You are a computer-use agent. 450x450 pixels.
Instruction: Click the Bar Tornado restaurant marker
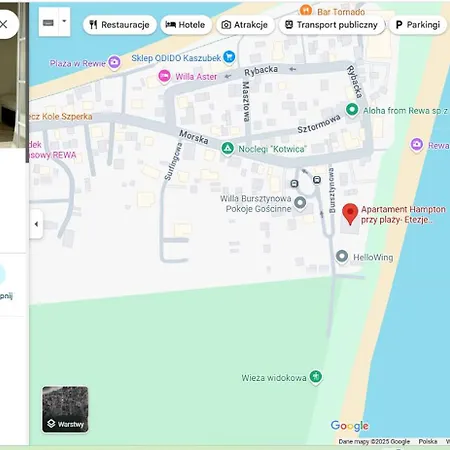[306, 10]
